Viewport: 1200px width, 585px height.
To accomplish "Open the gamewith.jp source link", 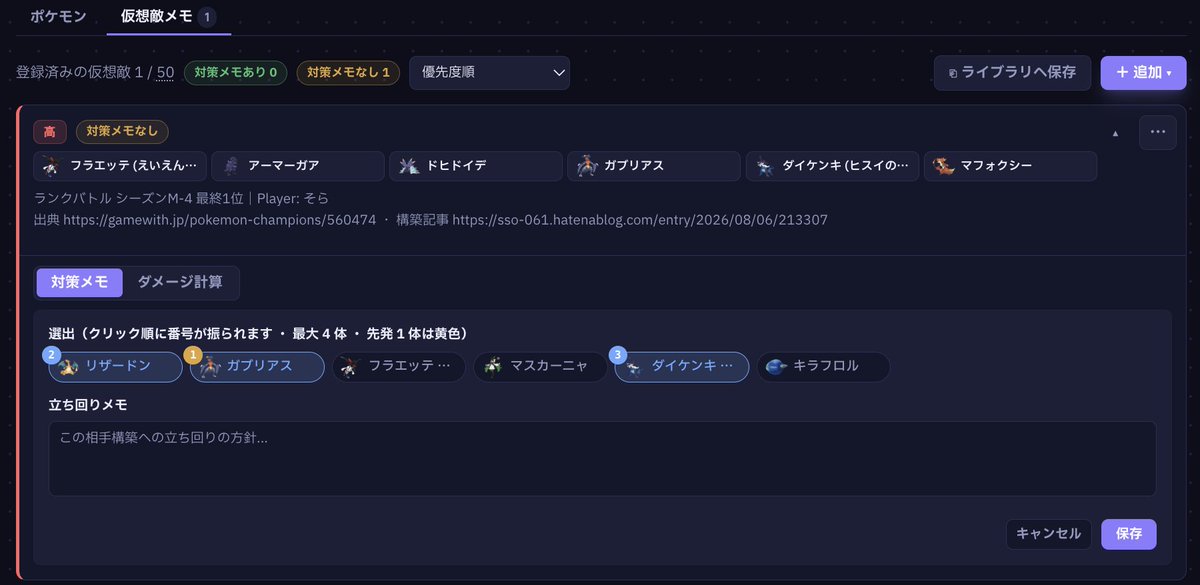I will tap(219, 219).
